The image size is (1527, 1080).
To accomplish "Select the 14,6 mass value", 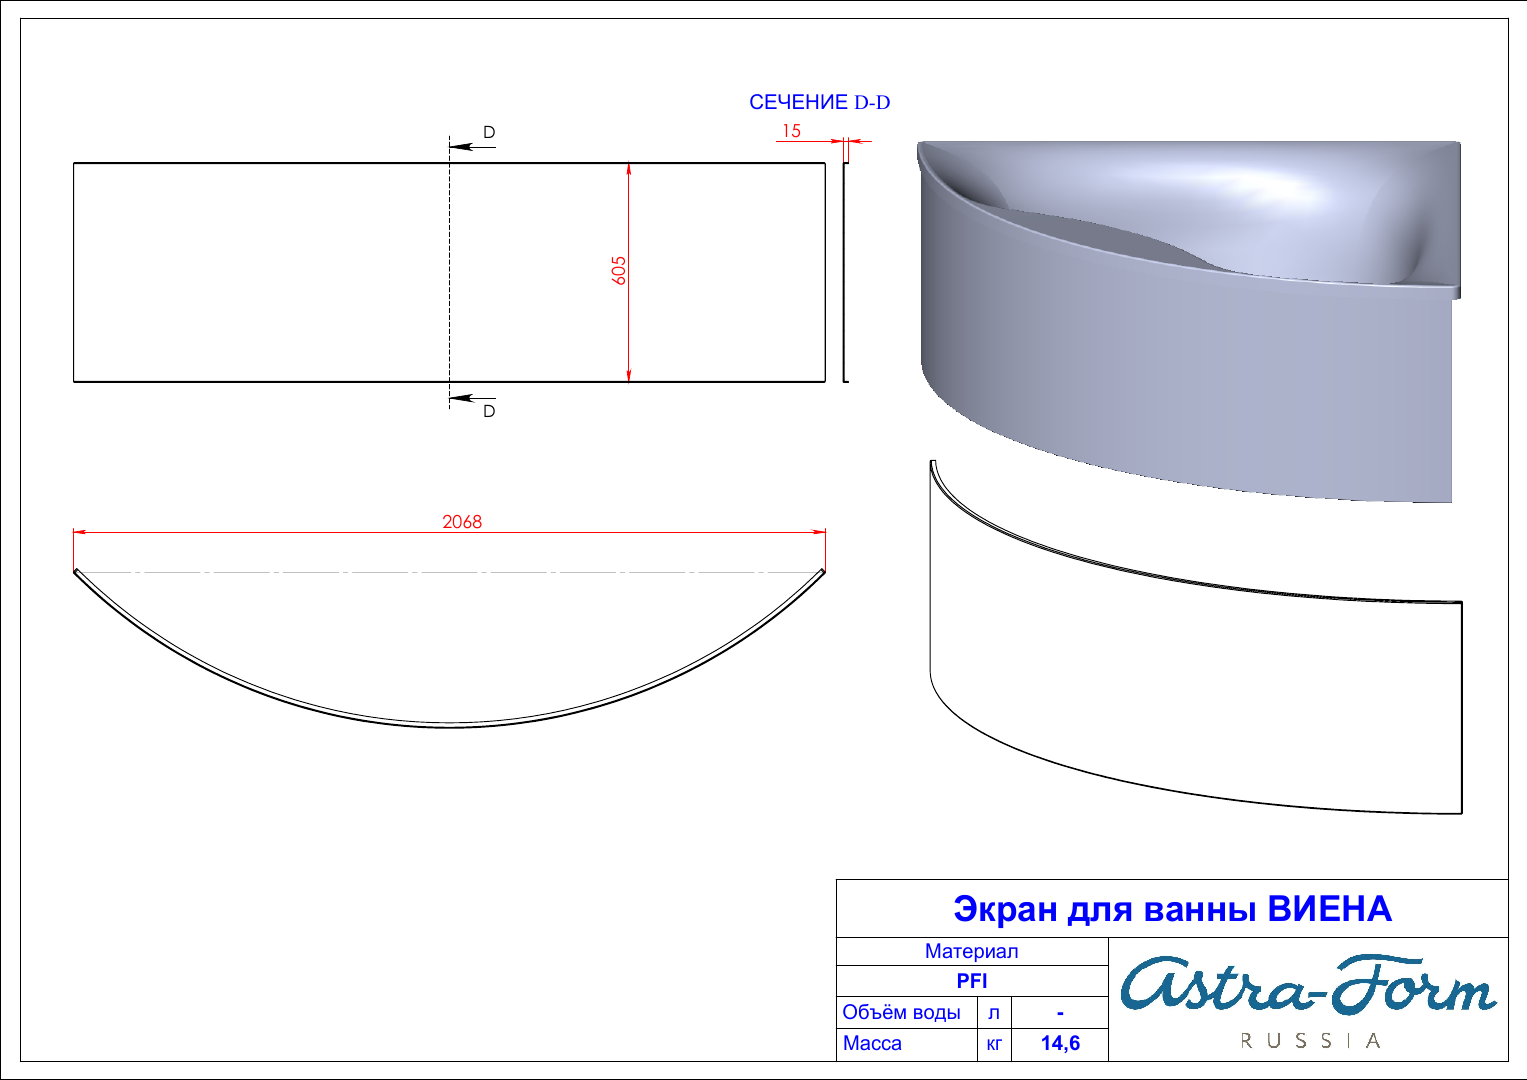I will (x=1060, y=1044).
